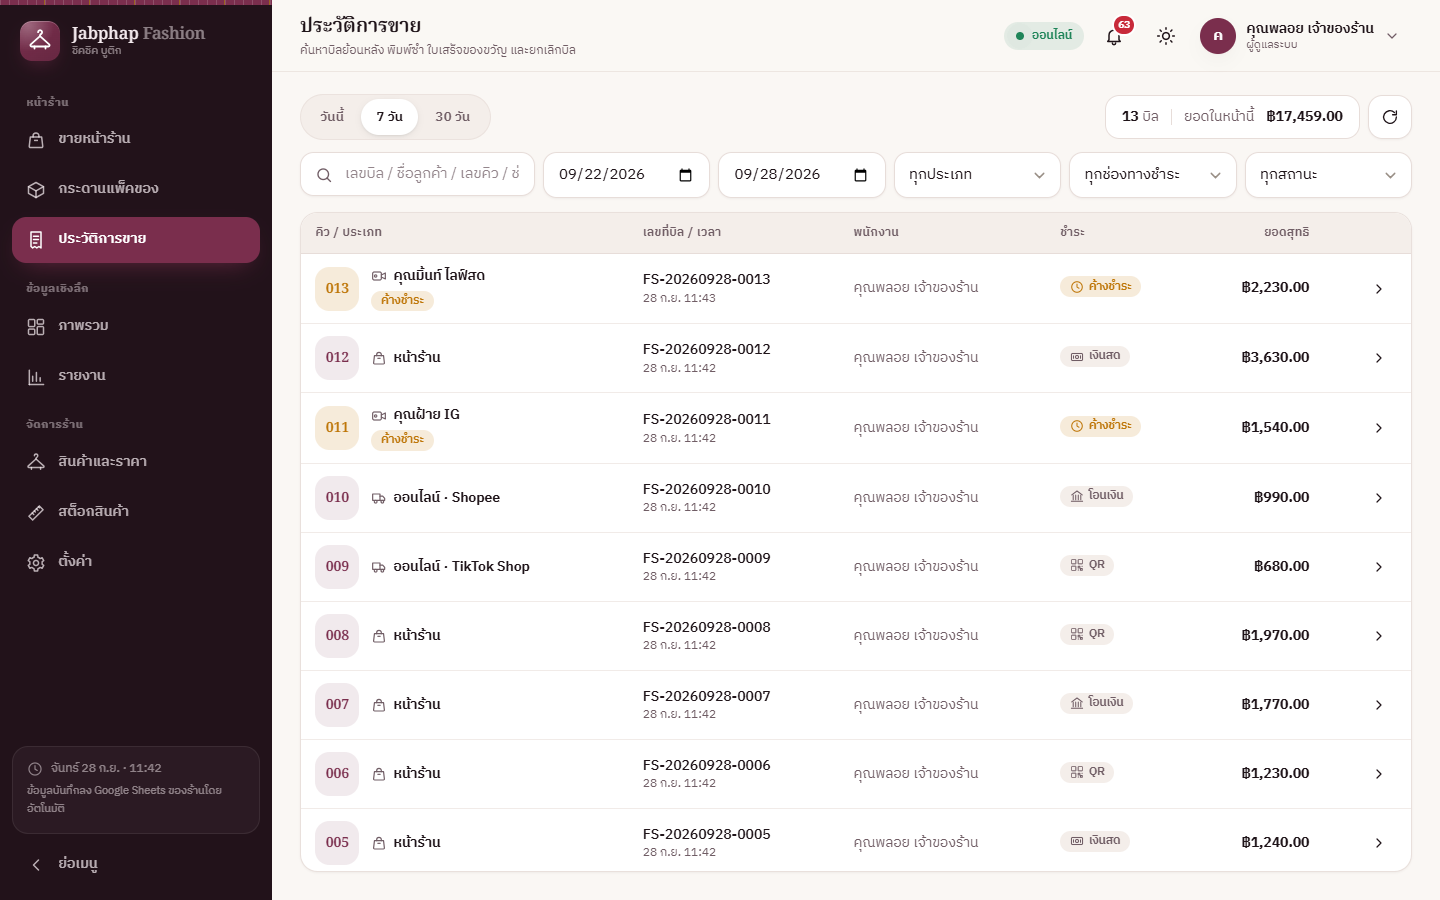This screenshot has width=1440, height=900.
Task: Select the 30 วัน range tab
Action: coord(452,117)
